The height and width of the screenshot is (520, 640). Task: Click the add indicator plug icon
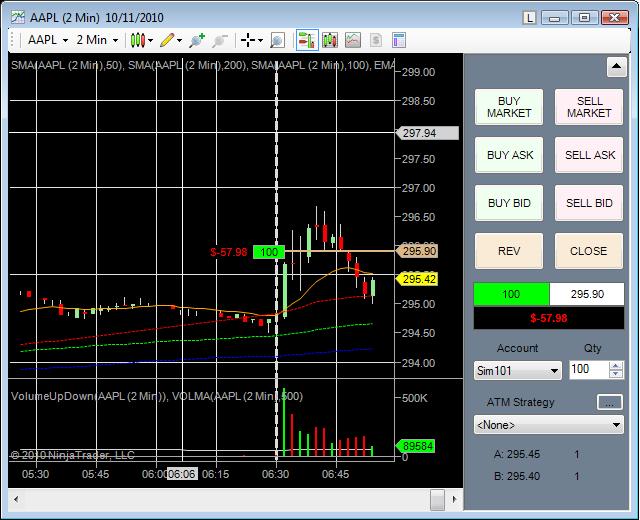[x=197, y=40]
